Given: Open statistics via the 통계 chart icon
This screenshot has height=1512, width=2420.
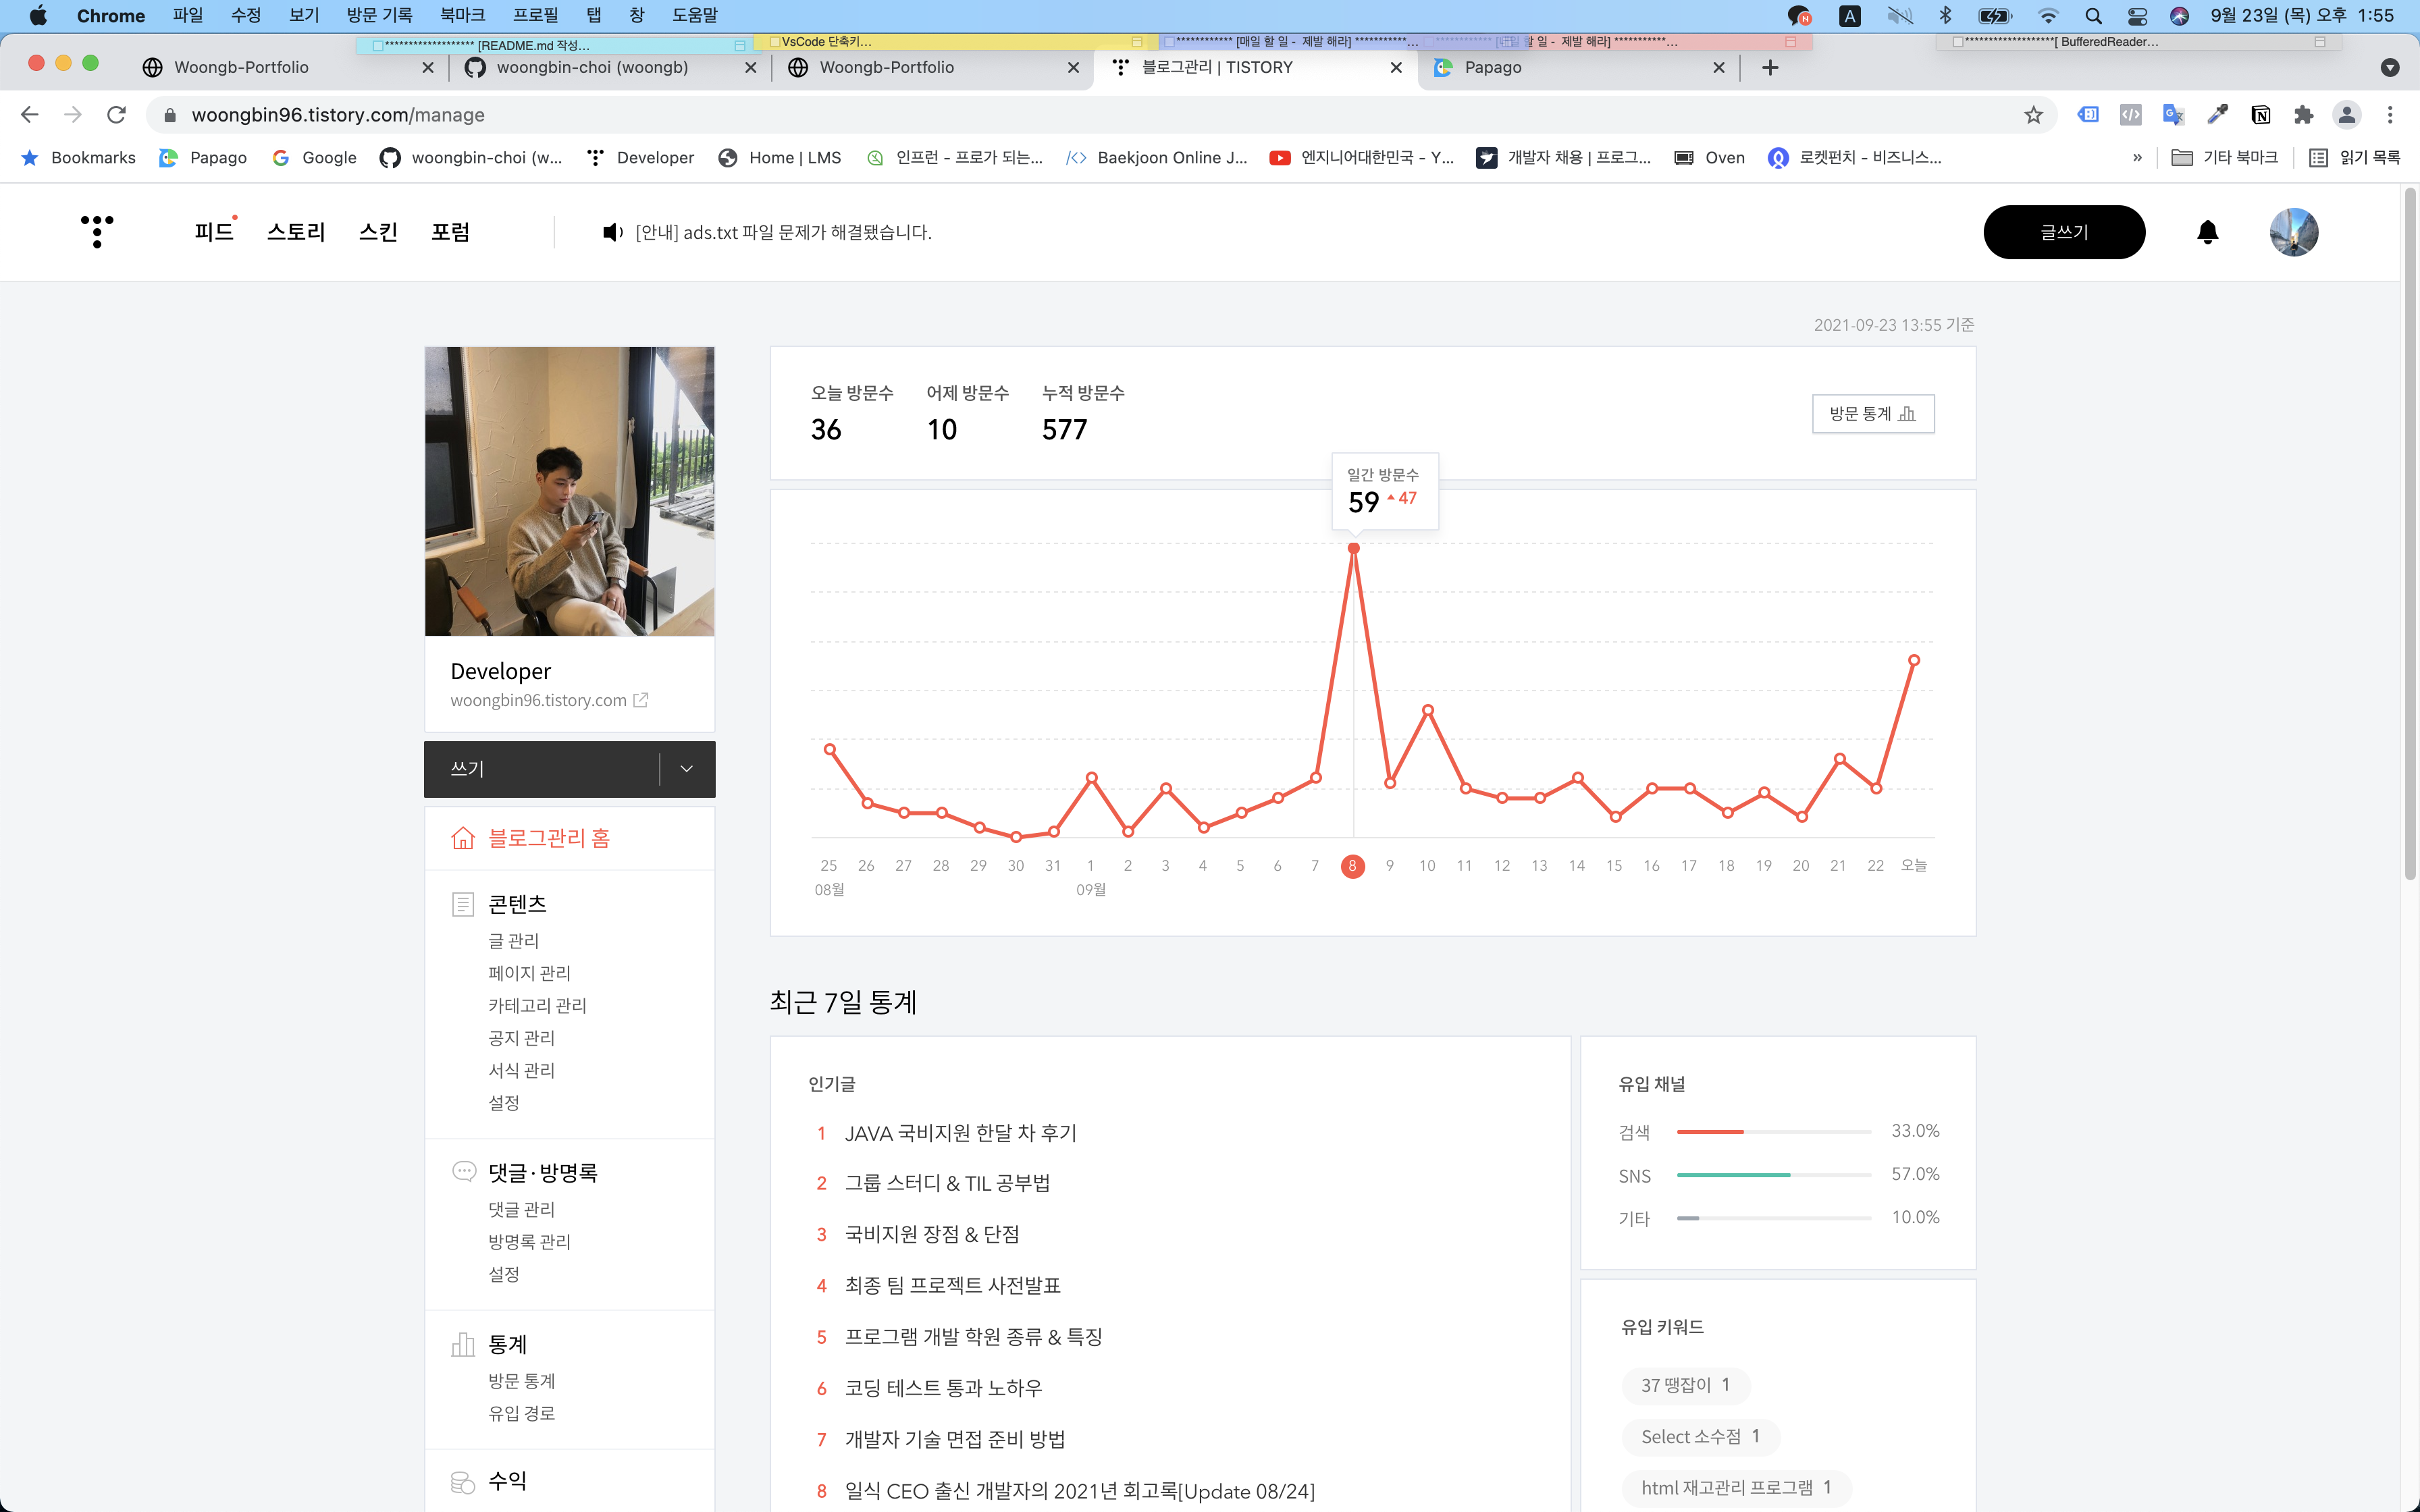Looking at the screenshot, I should coord(463,1344).
